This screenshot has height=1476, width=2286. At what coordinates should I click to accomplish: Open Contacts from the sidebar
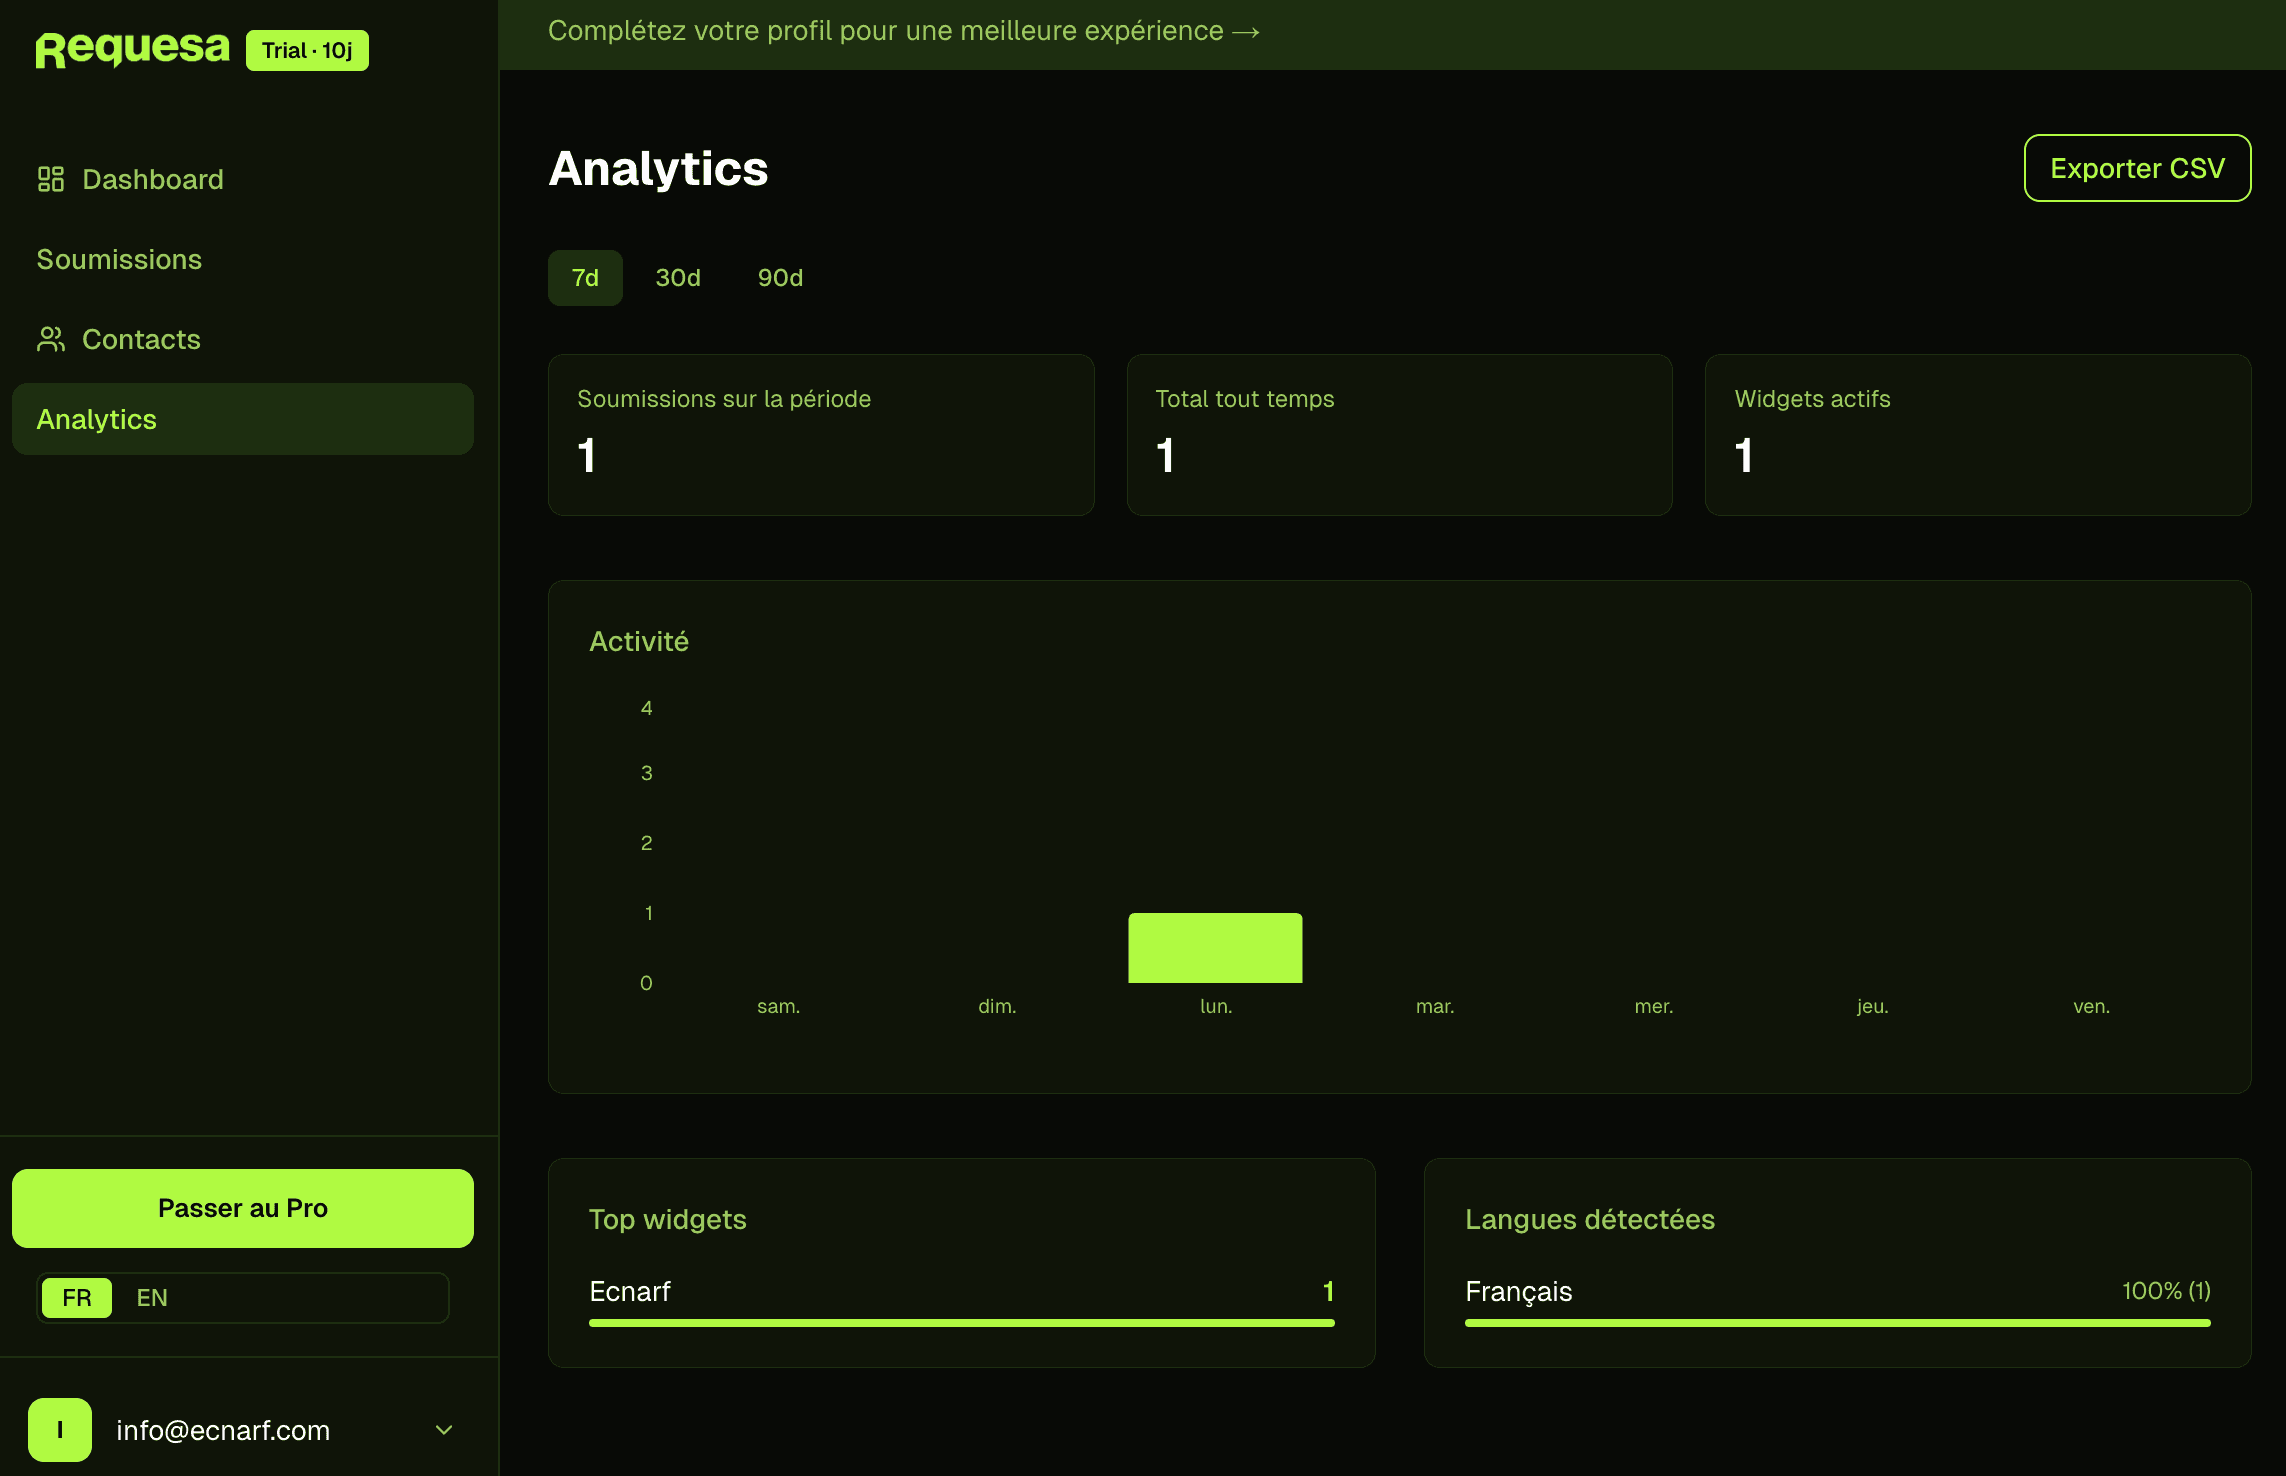click(243, 339)
